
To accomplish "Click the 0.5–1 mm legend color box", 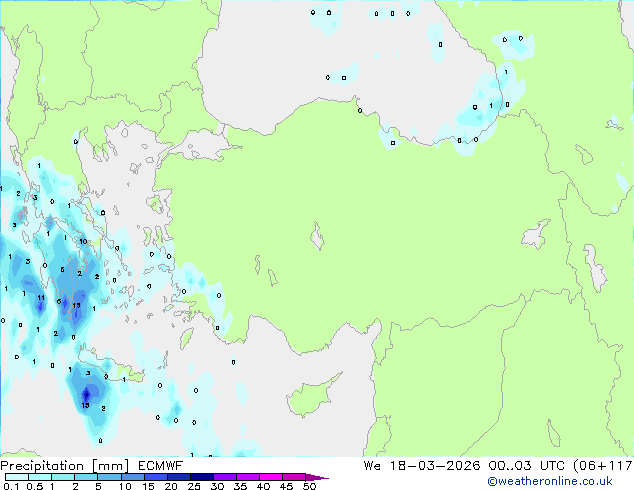I will coord(40,477).
